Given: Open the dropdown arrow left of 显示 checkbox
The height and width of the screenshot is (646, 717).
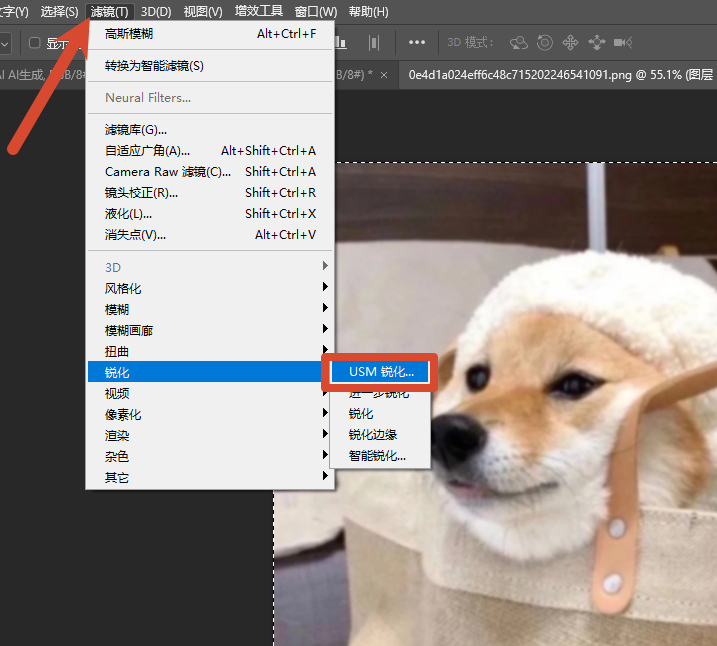Looking at the screenshot, I should click(x=5, y=44).
